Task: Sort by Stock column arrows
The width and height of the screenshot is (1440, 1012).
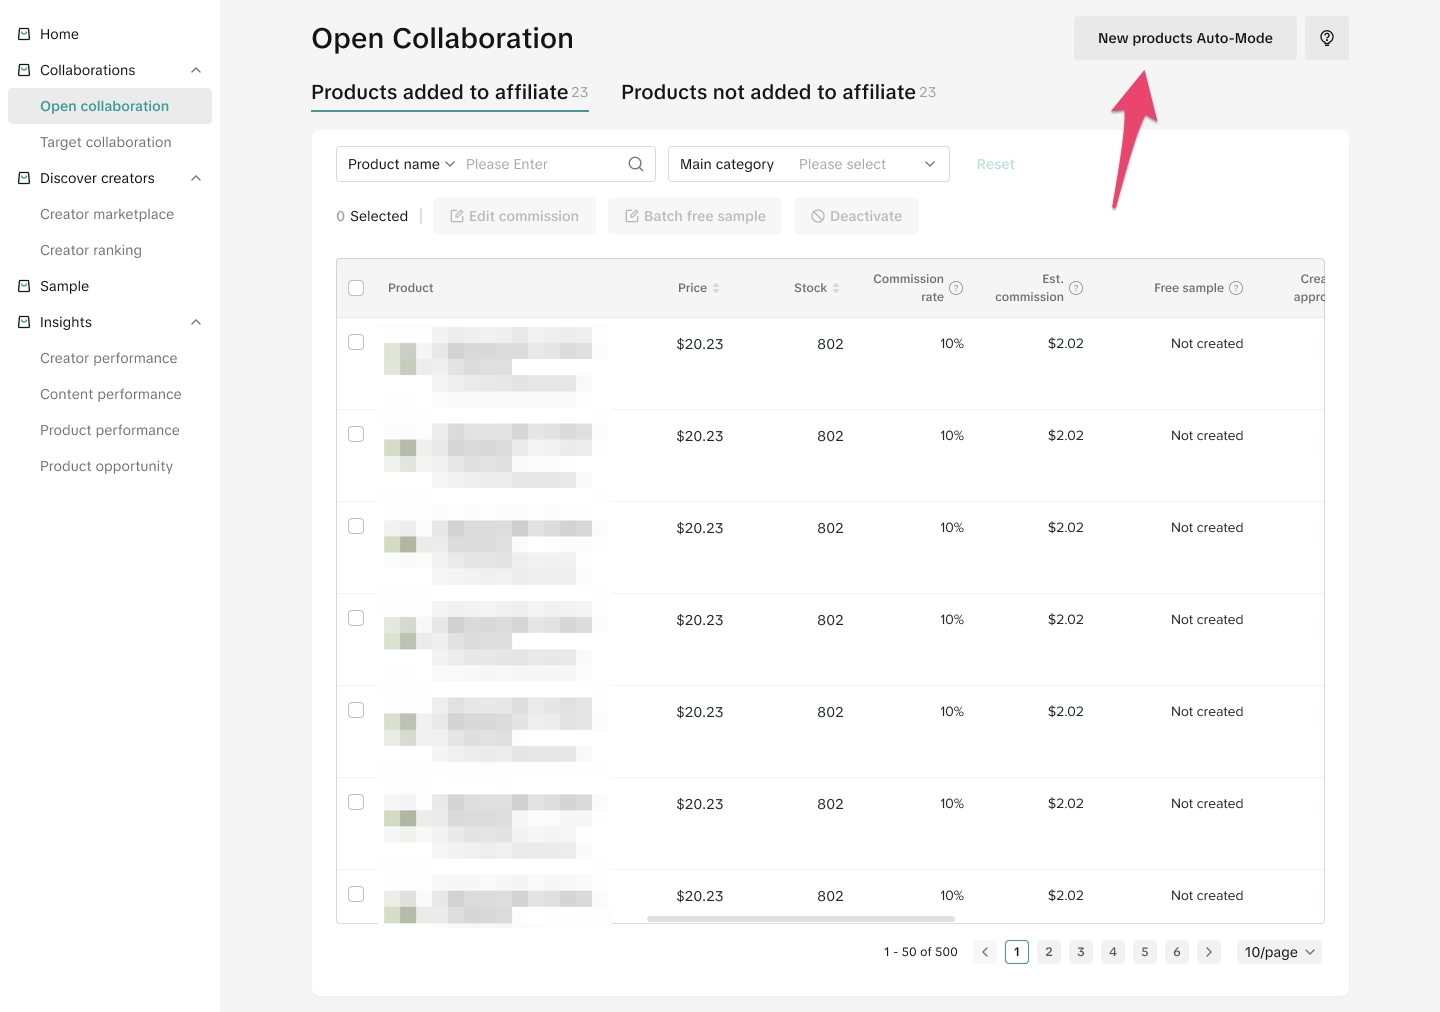Action: 836,288
